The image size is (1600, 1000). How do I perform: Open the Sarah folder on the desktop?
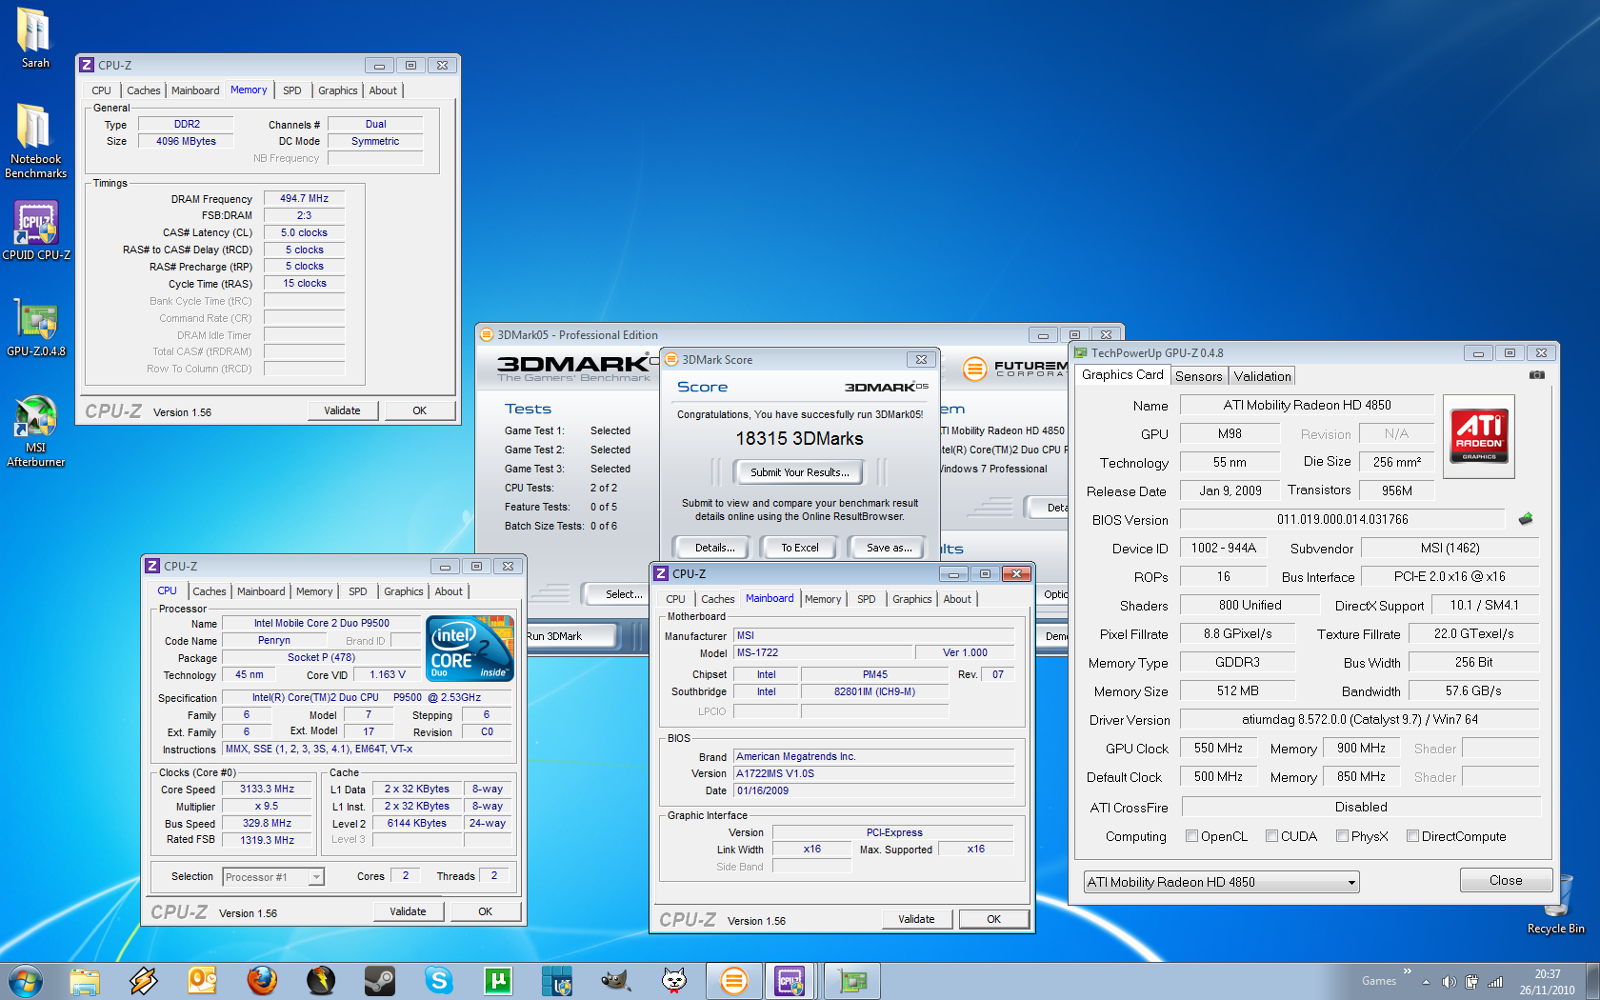point(35,38)
